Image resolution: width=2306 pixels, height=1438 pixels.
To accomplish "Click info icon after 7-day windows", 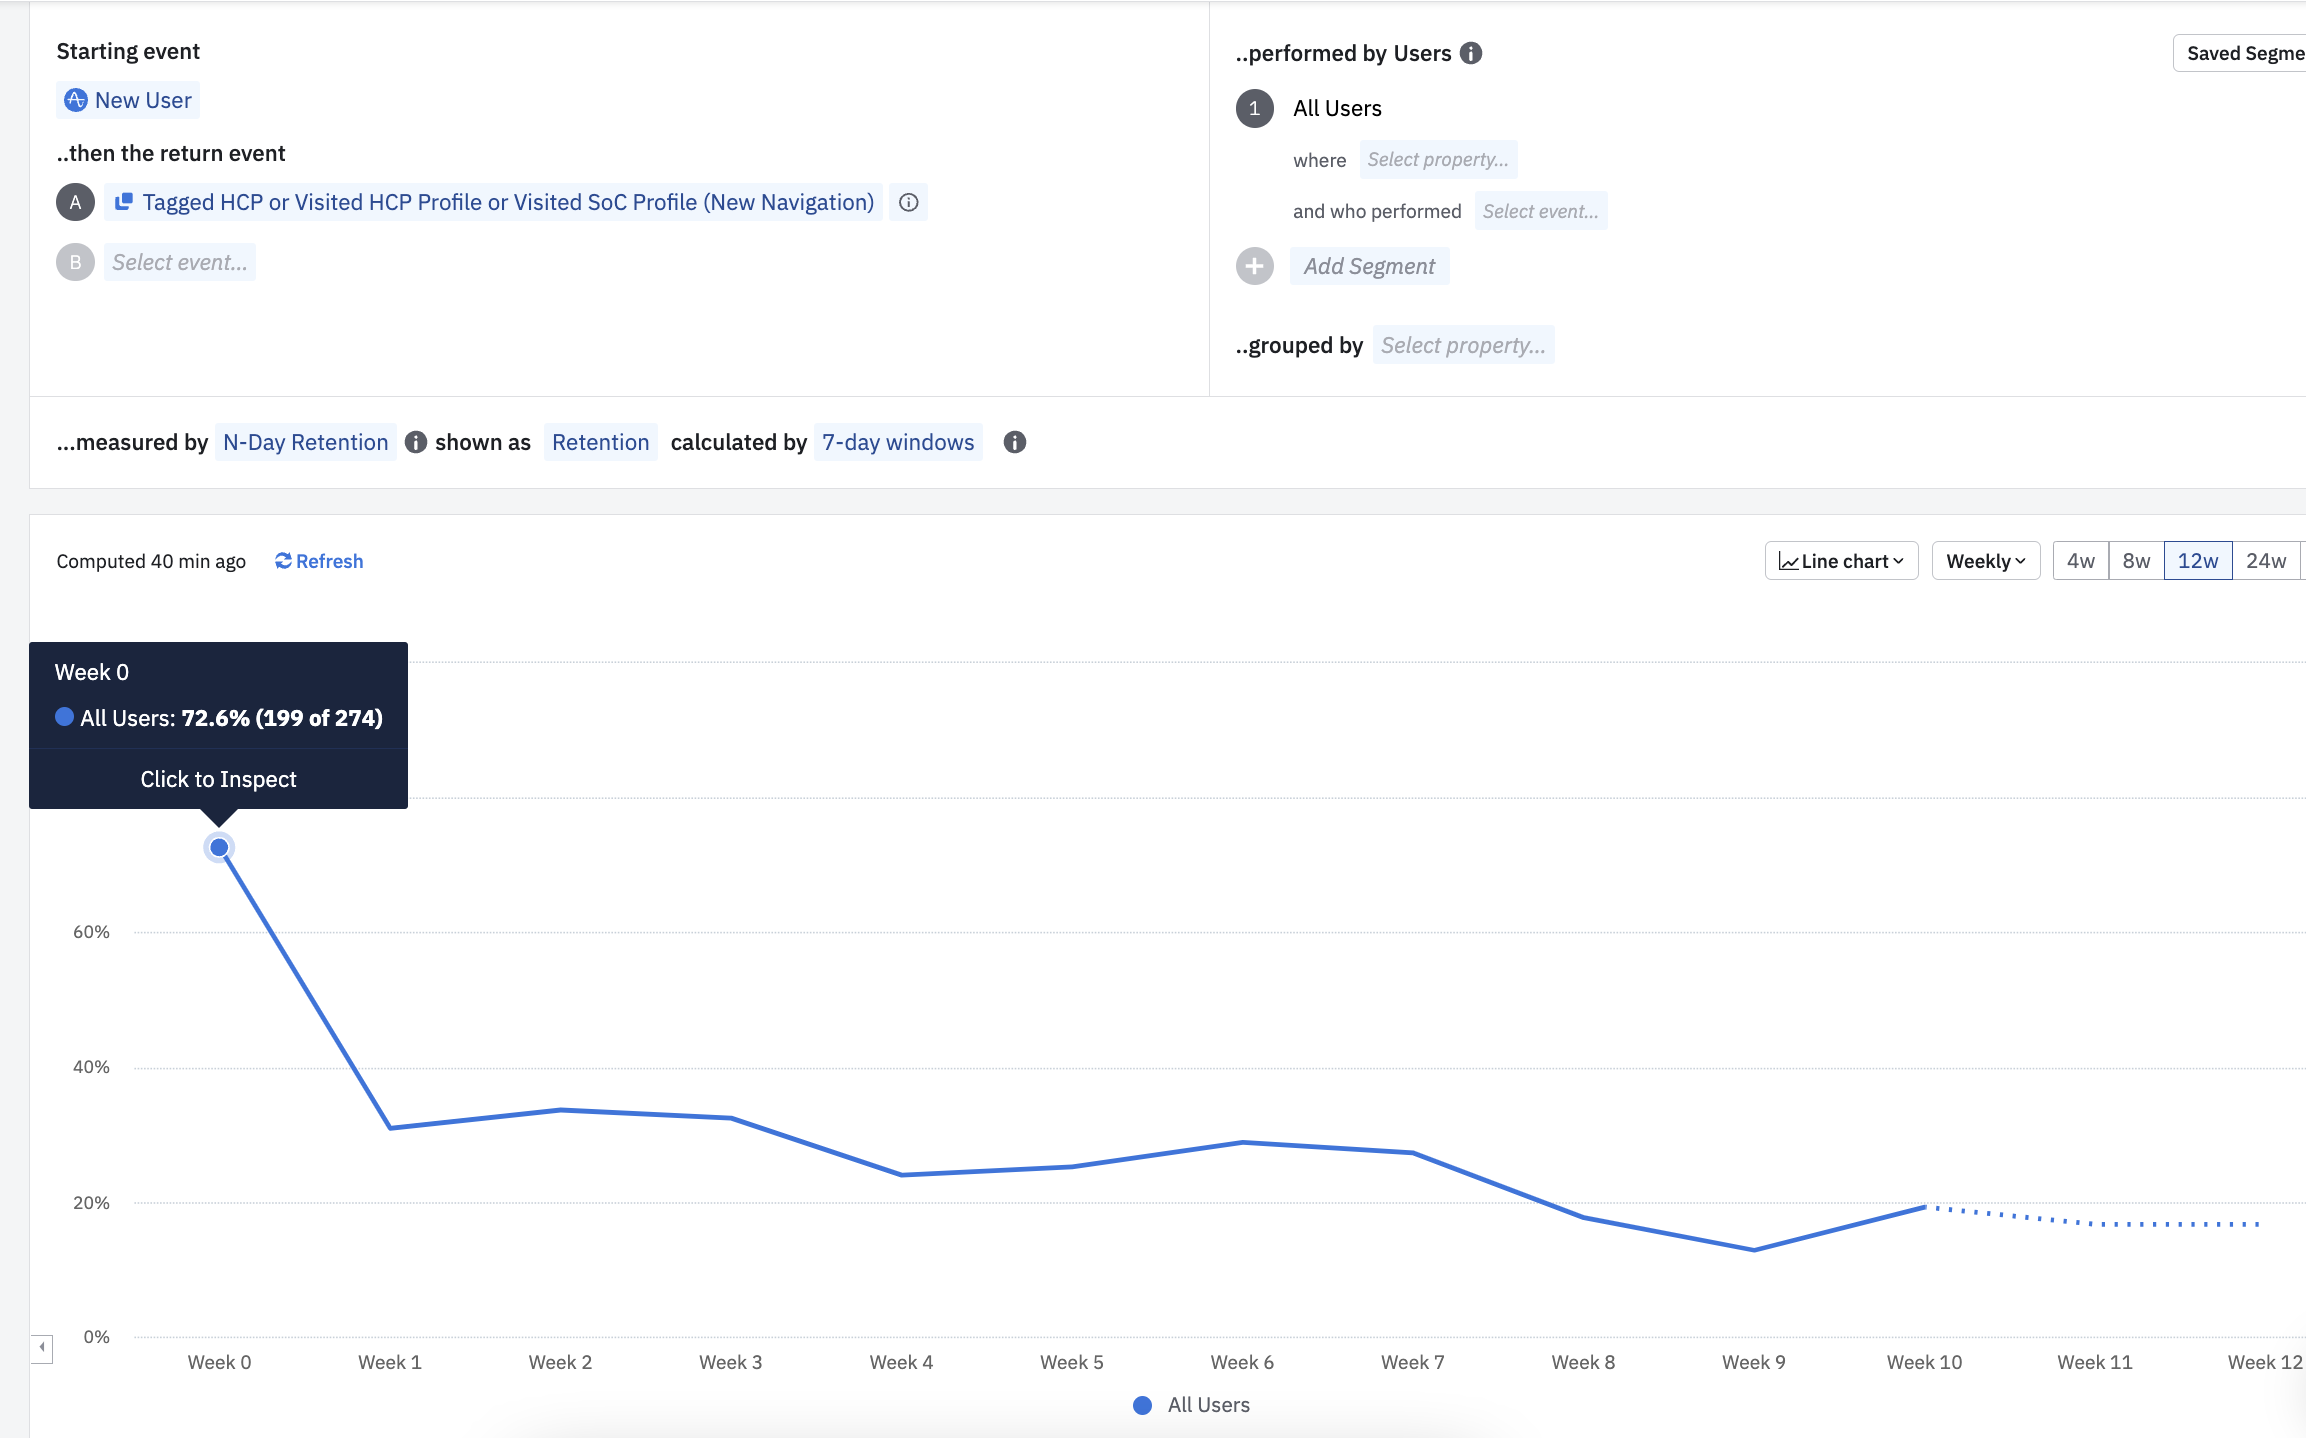I will click(1014, 442).
